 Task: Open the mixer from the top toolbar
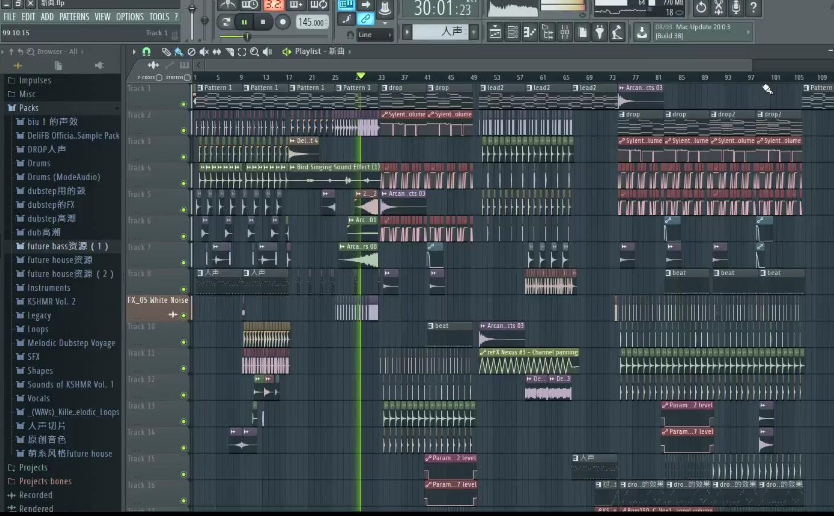pyautogui.click(x=563, y=33)
